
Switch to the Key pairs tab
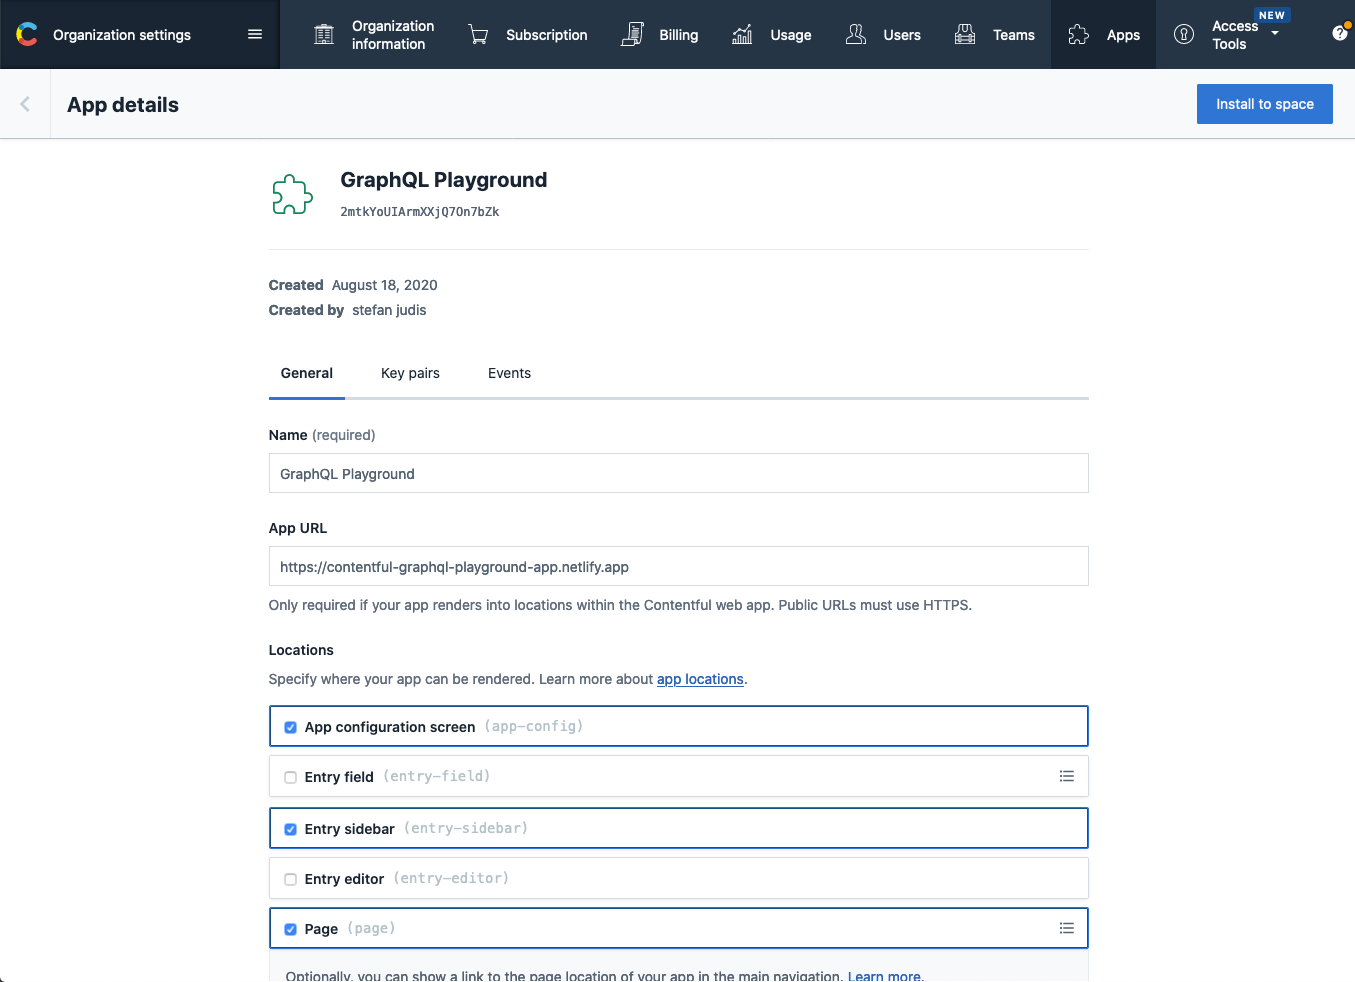410,373
